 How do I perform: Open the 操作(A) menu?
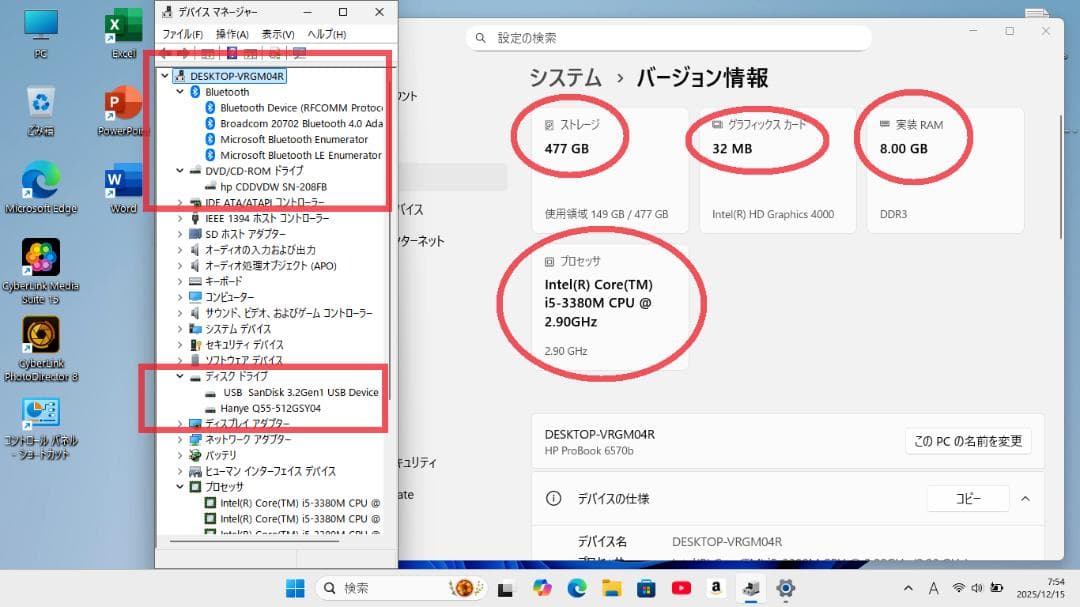[x=232, y=34]
